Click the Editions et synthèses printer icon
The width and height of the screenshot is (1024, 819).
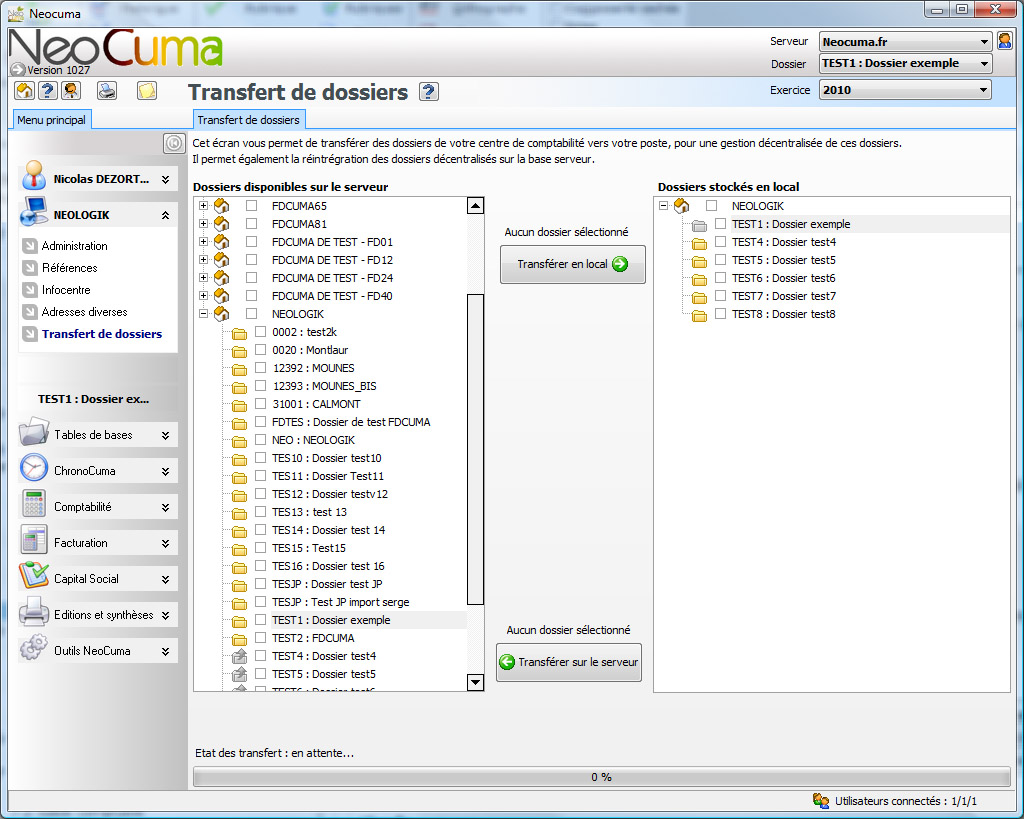pyautogui.click(x=33, y=612)
